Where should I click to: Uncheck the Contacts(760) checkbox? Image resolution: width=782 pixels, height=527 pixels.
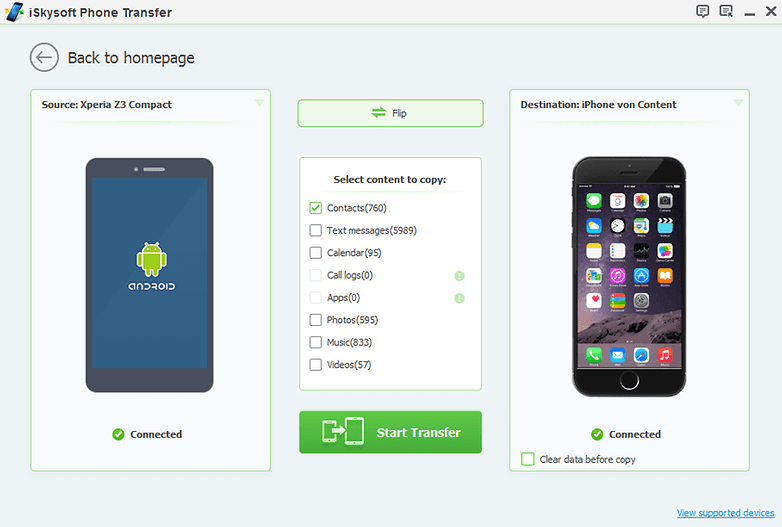coord(316,208)
